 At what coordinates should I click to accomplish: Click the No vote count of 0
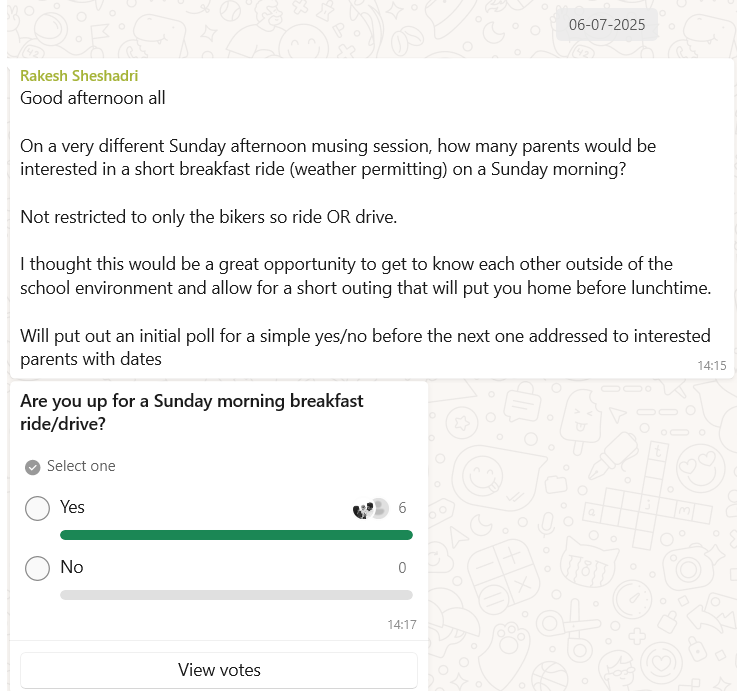point(402,568)
